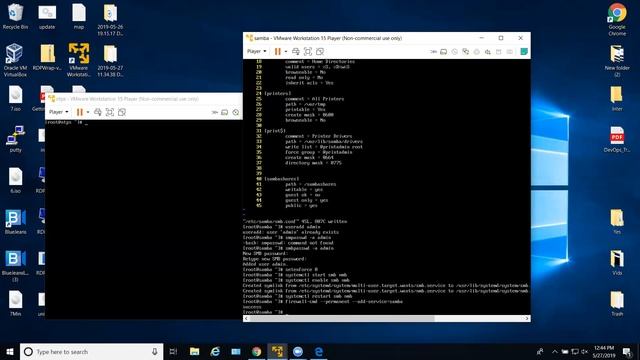Click the ntps window title bar
The height and width of the screenshot is (360, 640).
(x=144, y=99)
